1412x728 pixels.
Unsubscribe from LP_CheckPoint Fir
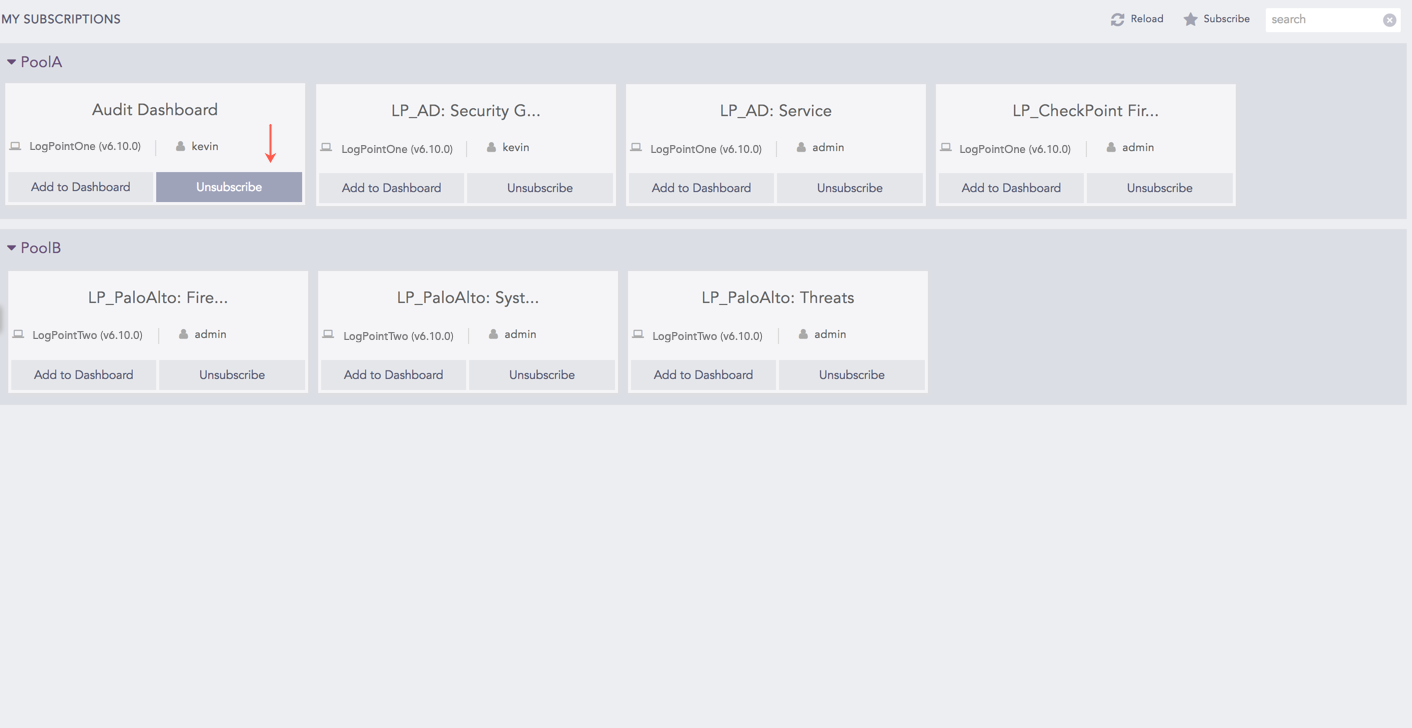[x=1160, y=187]
